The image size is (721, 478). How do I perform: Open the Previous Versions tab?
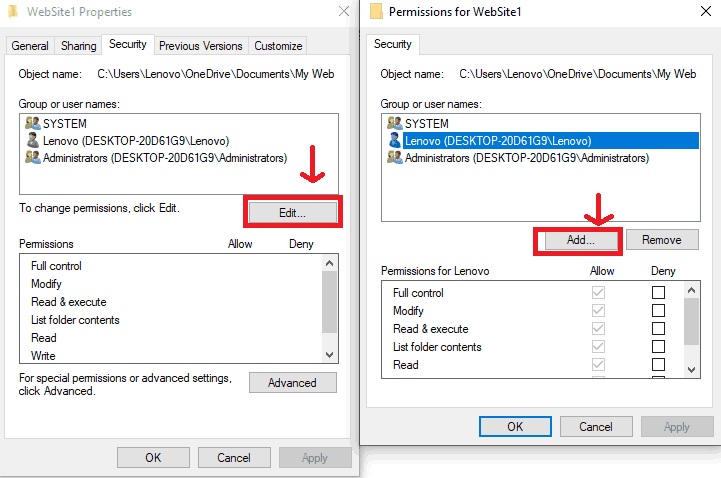pyautogui.click(x=200, y=46)
